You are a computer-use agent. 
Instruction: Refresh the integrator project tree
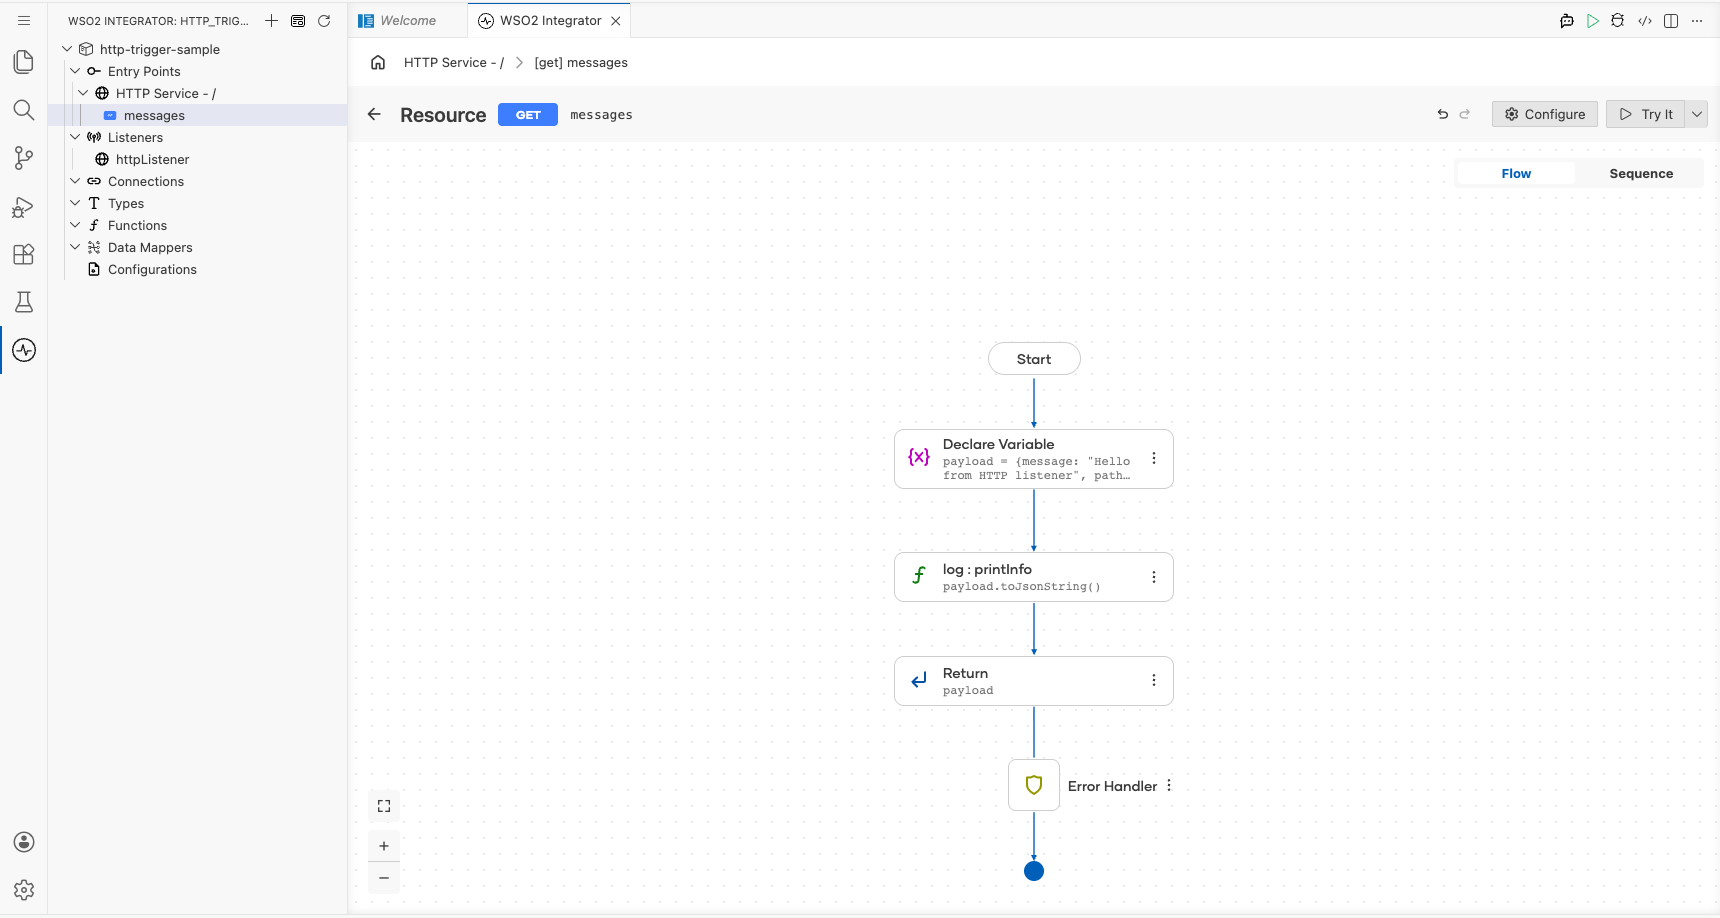[x=324, y=21]
